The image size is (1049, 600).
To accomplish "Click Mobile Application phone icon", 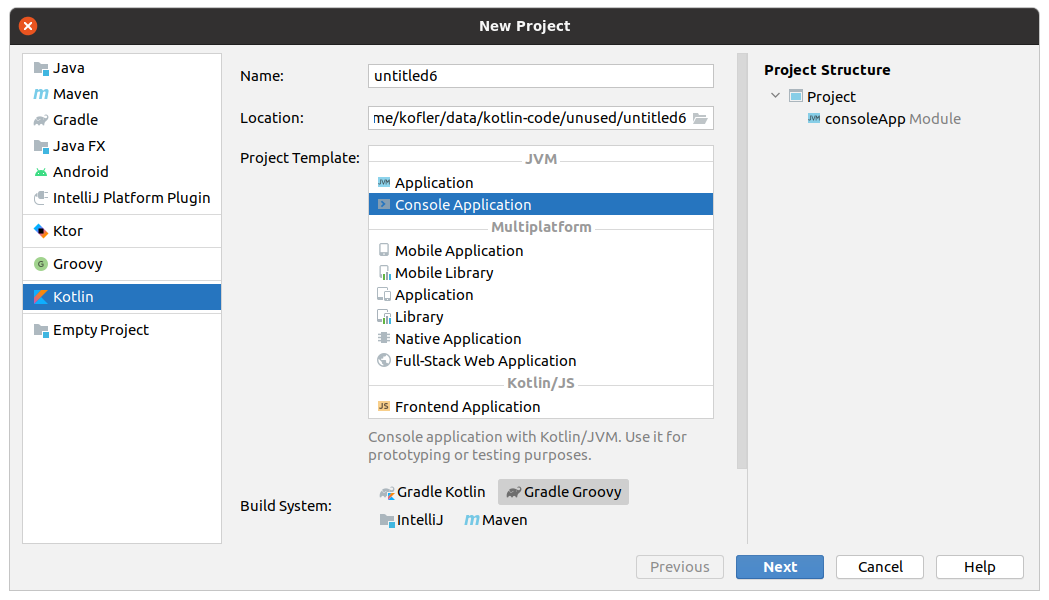I will point(384,250).
